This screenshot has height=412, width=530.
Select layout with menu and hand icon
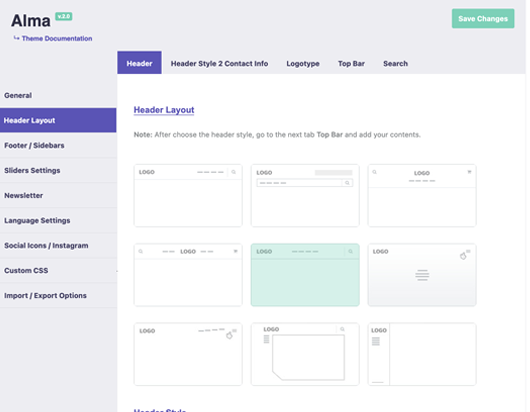(188, 354)
